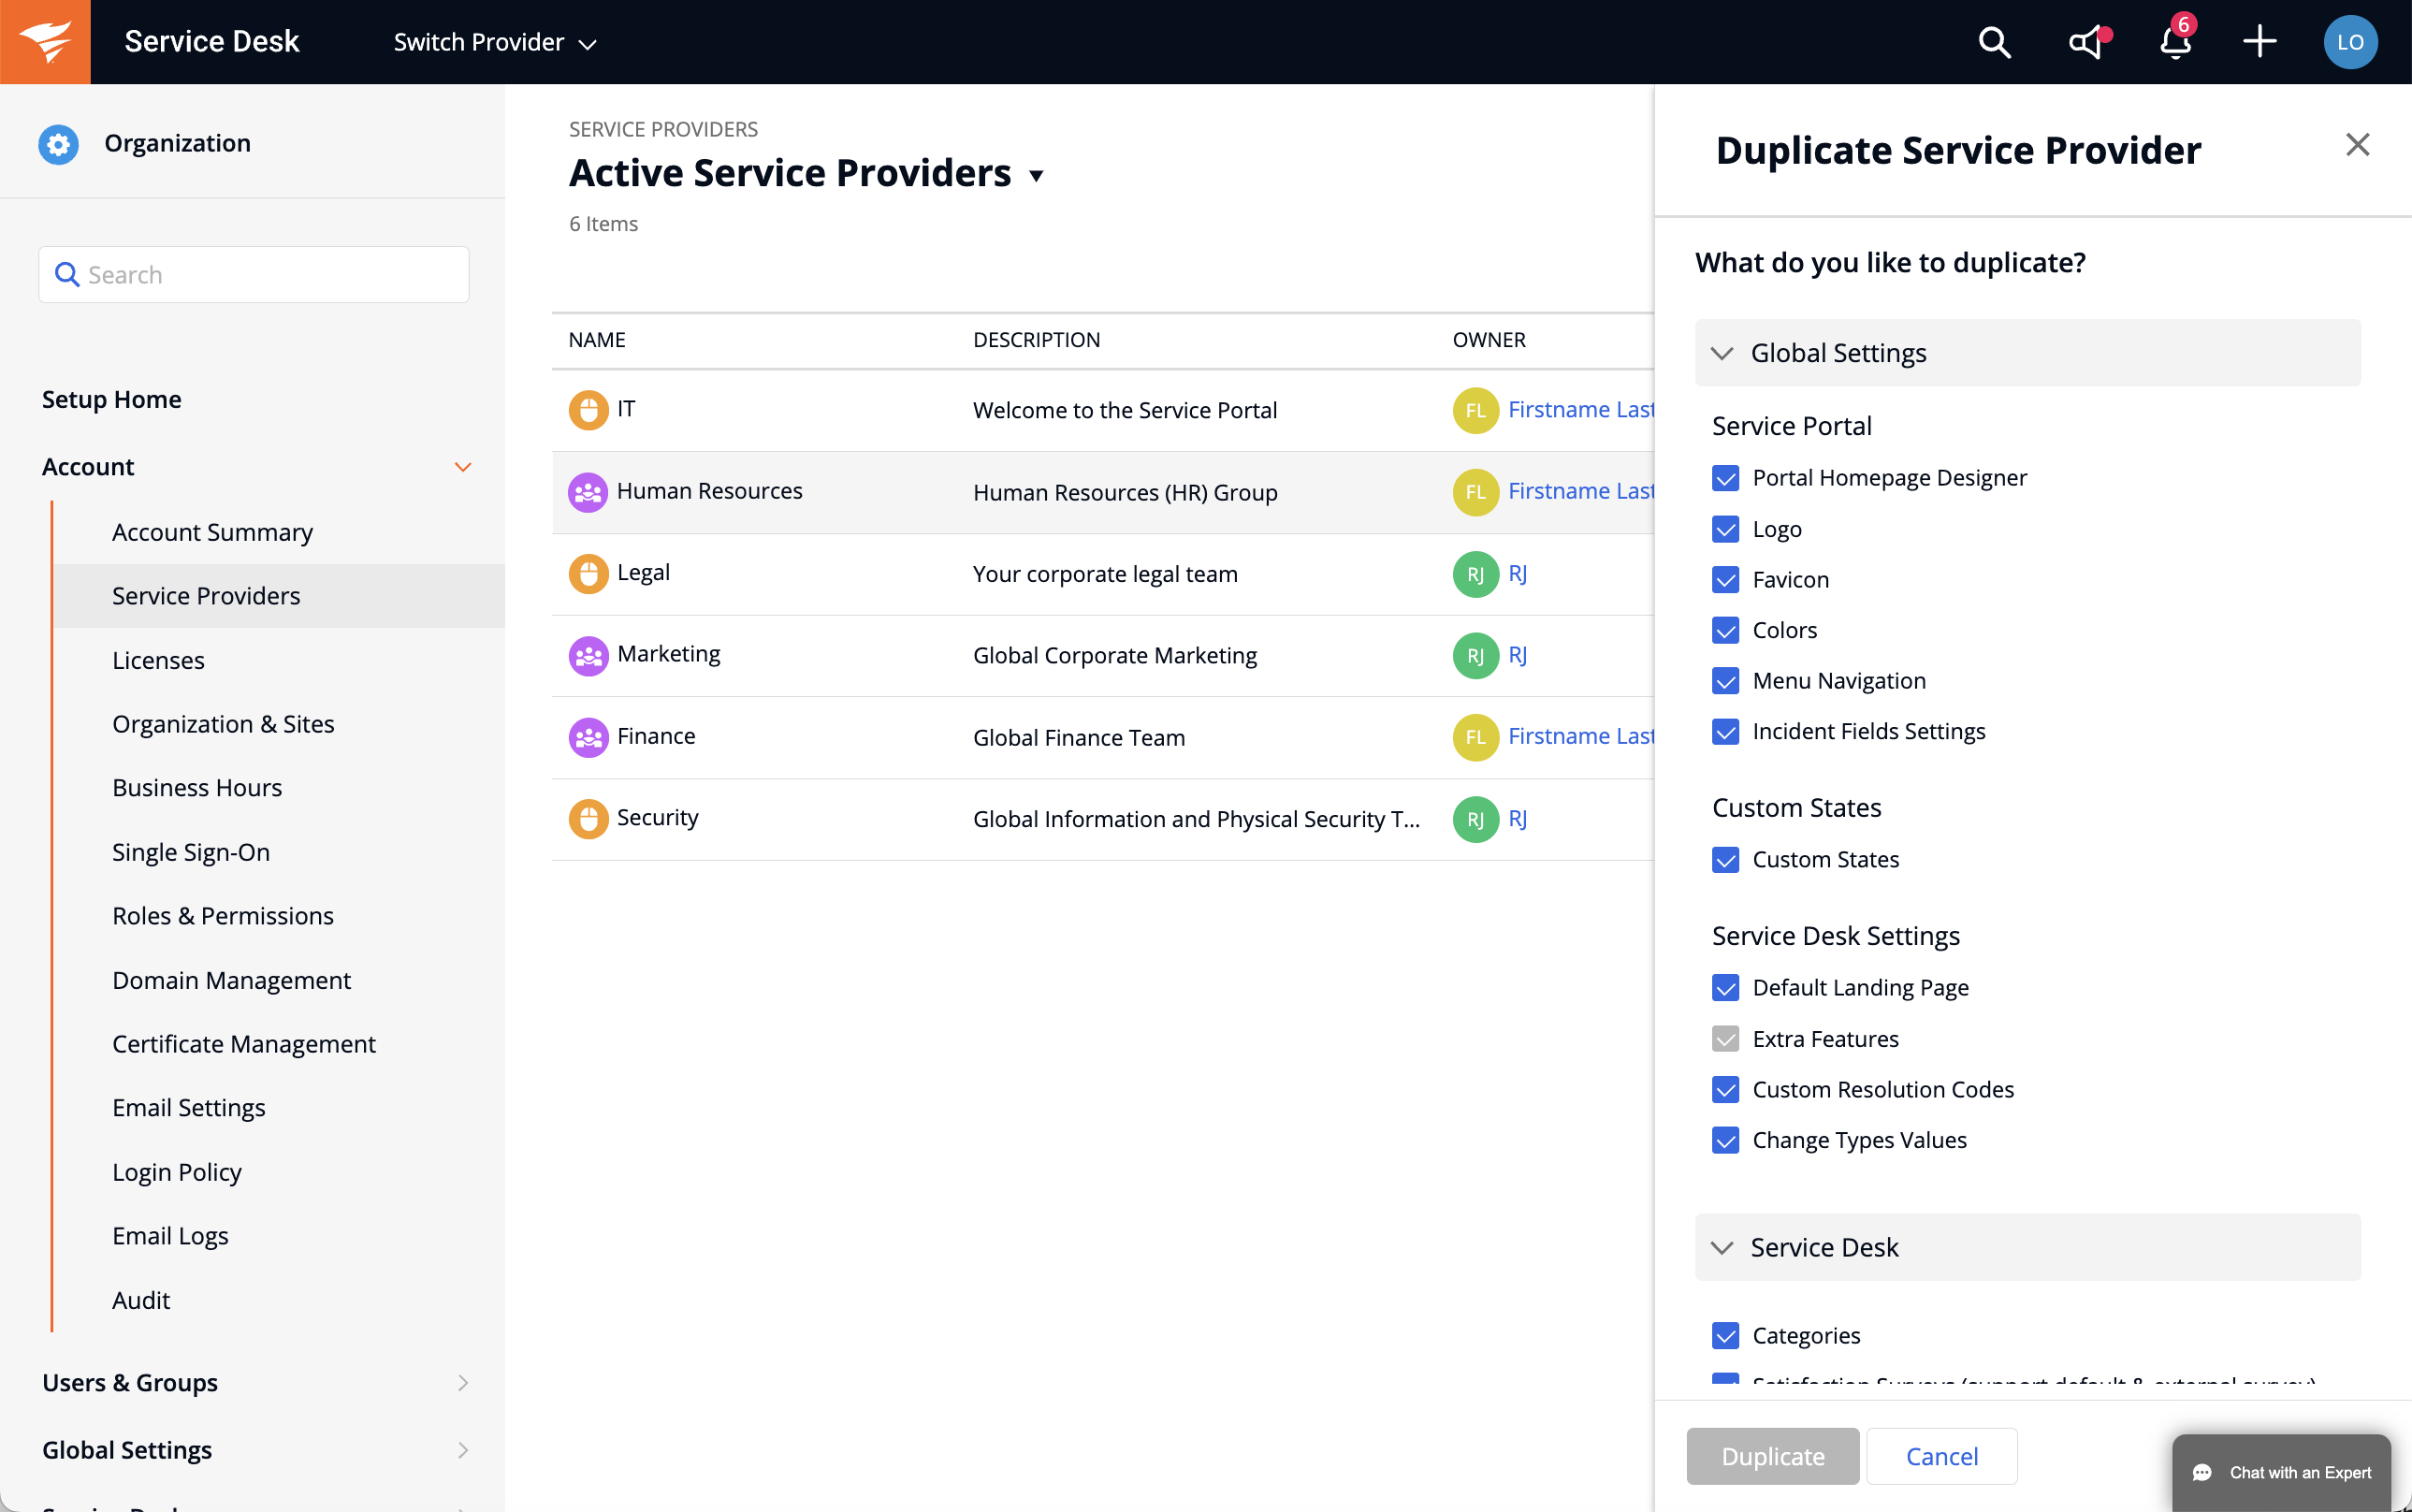Image resolution: width=2412 pixels, height=1512 pixels.
Task: Click the SolarWinds logo home icon
Action: [x=45, y=42]
